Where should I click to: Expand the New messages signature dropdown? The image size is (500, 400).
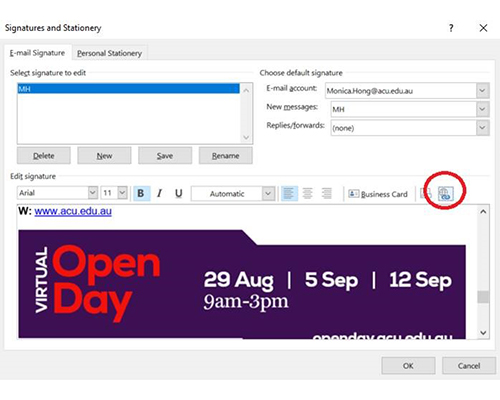[x=482, y=109]
